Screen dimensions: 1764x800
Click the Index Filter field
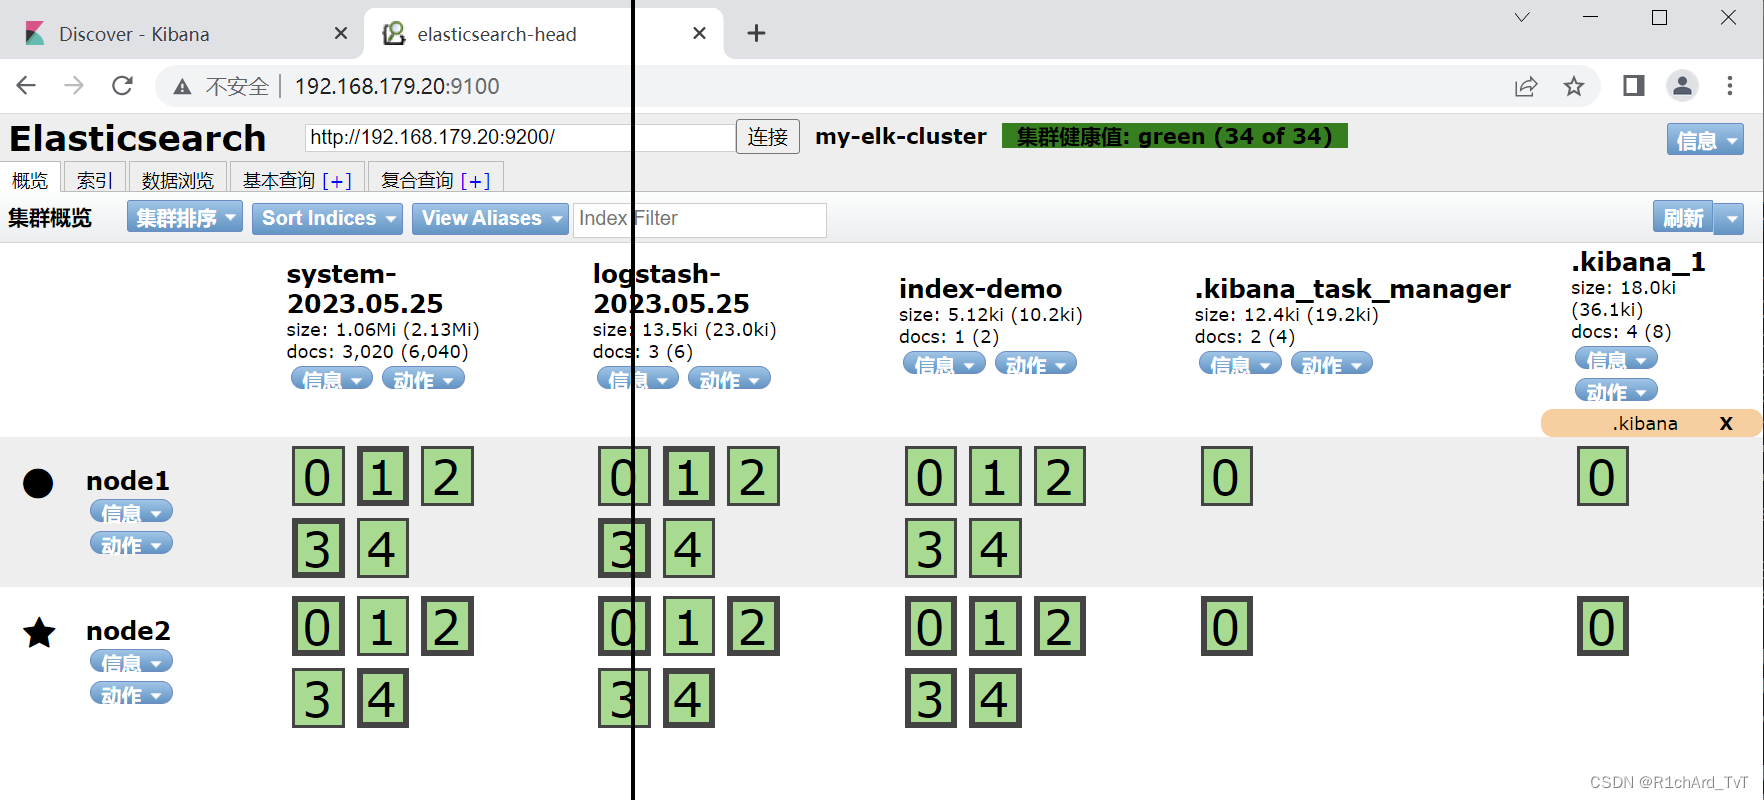(700, 219)
